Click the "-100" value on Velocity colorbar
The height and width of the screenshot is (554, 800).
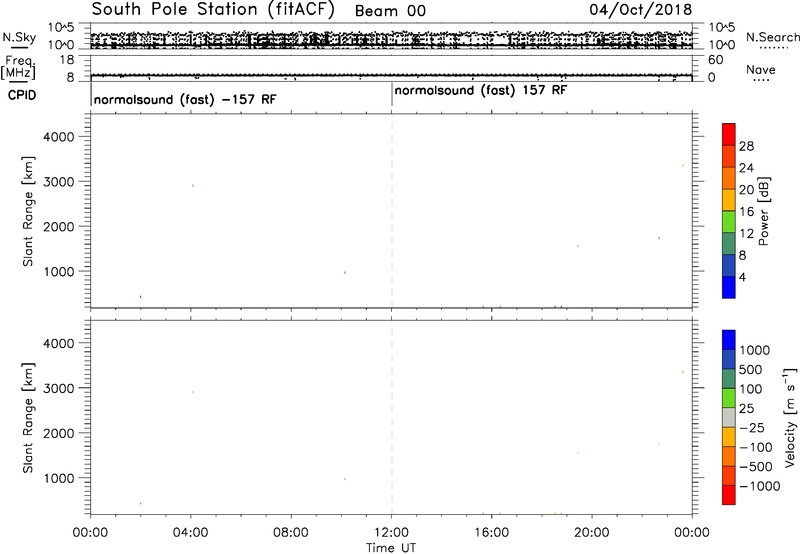(x=756, y=447)
